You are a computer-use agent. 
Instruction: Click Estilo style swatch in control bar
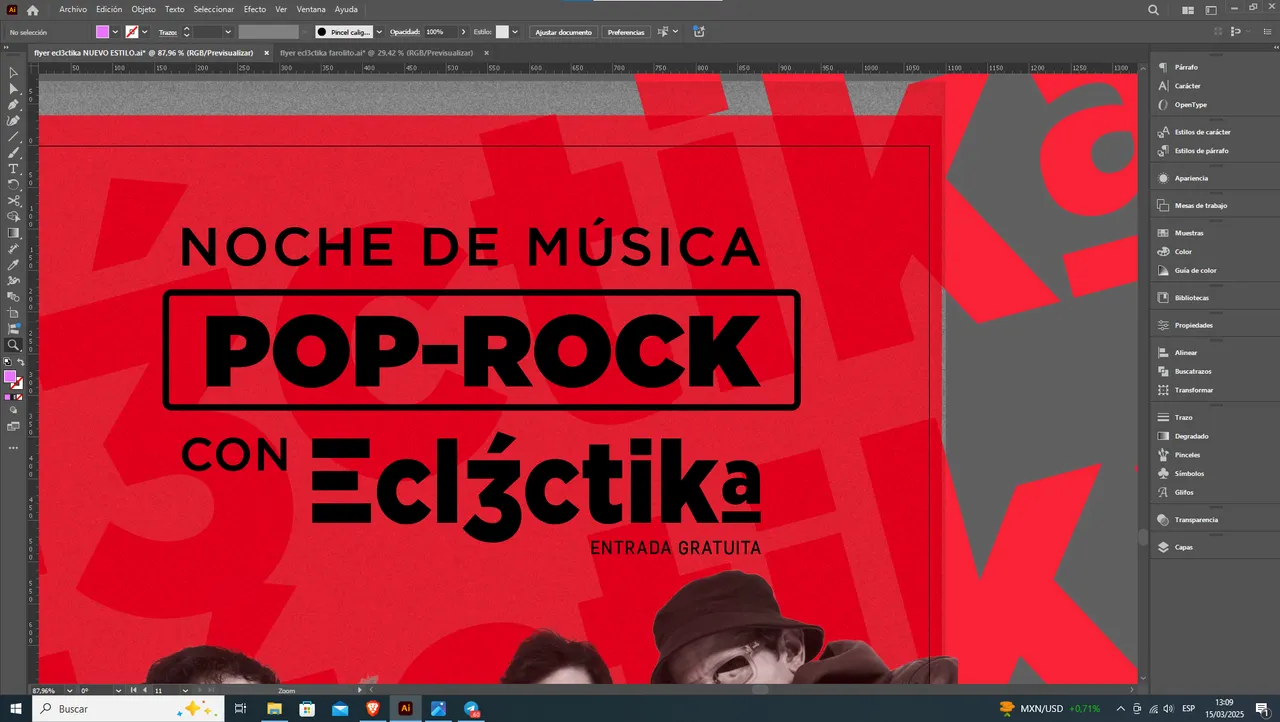coord(502,32)
